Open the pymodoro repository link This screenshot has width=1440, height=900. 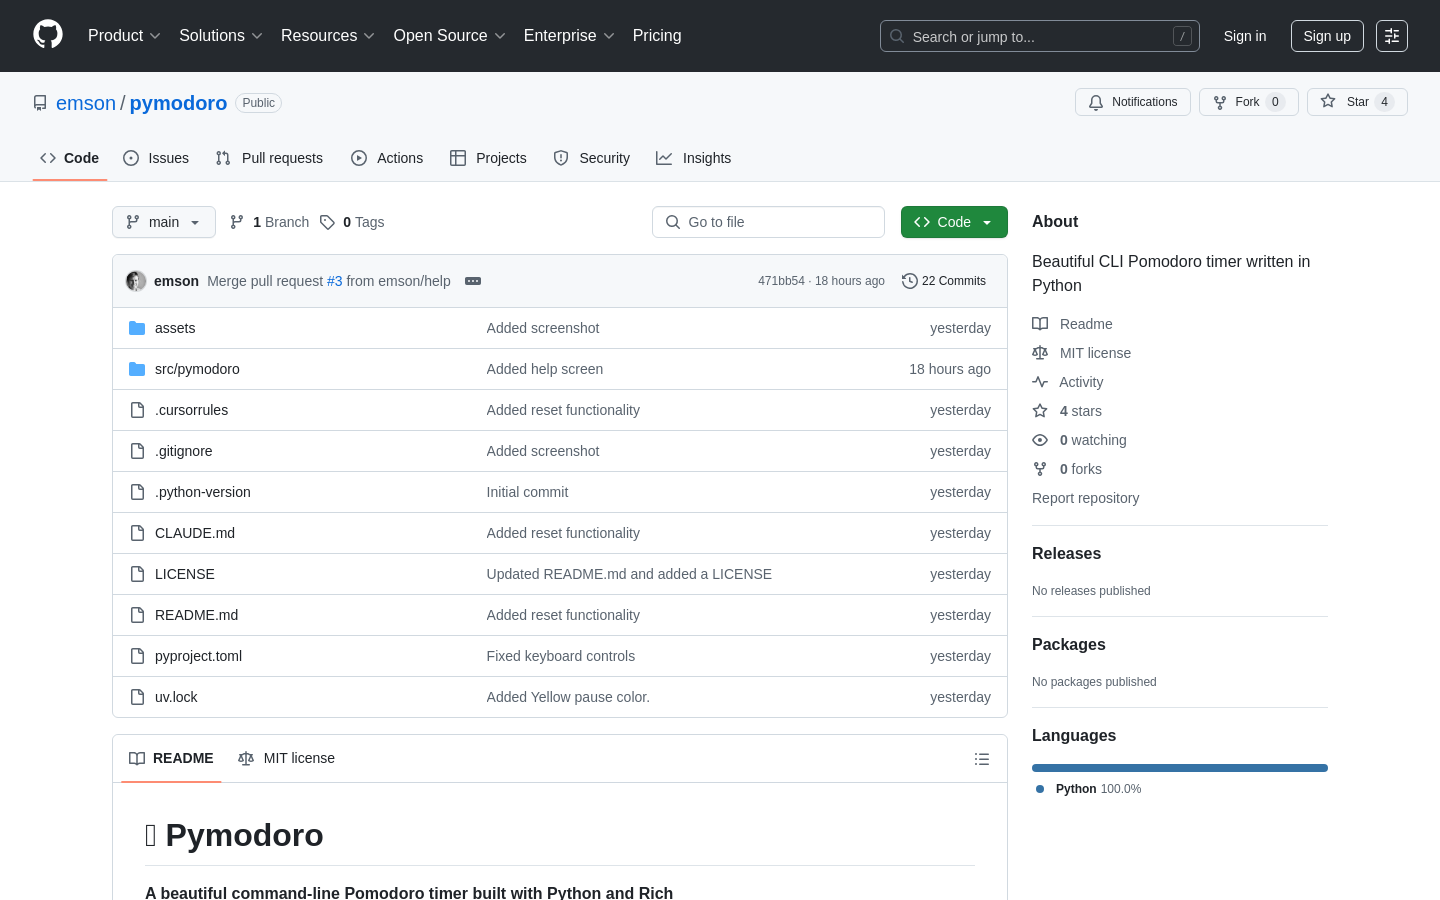tap(178, 103)
